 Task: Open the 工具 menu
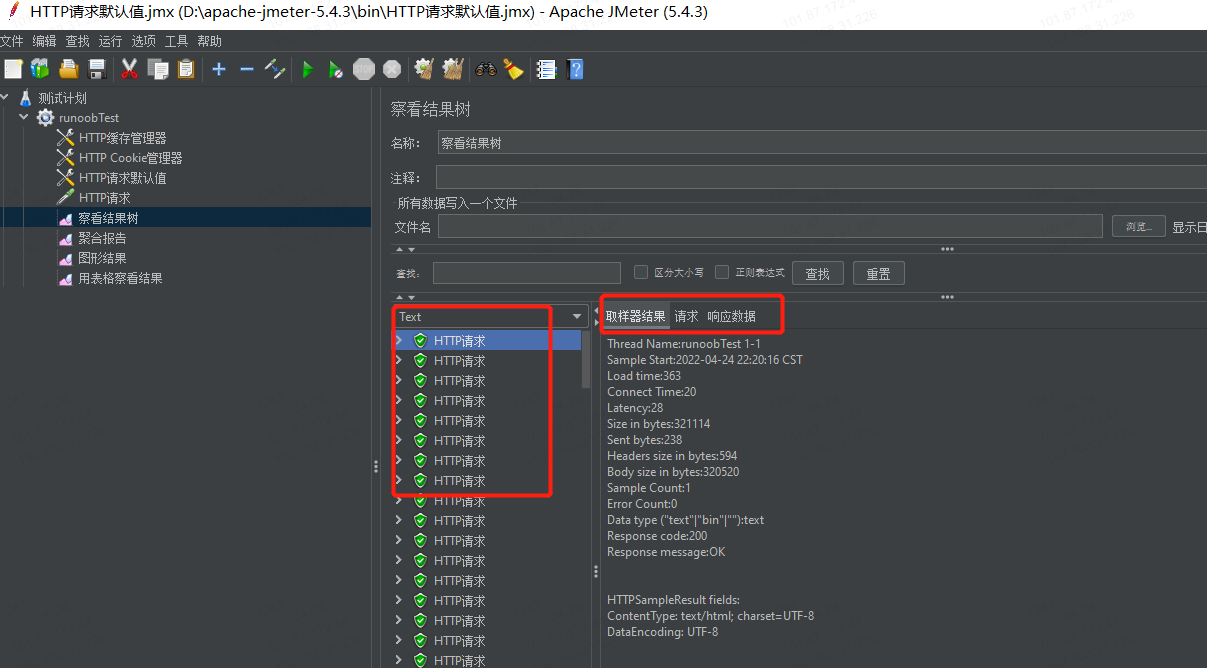click(x=176, y=41)
